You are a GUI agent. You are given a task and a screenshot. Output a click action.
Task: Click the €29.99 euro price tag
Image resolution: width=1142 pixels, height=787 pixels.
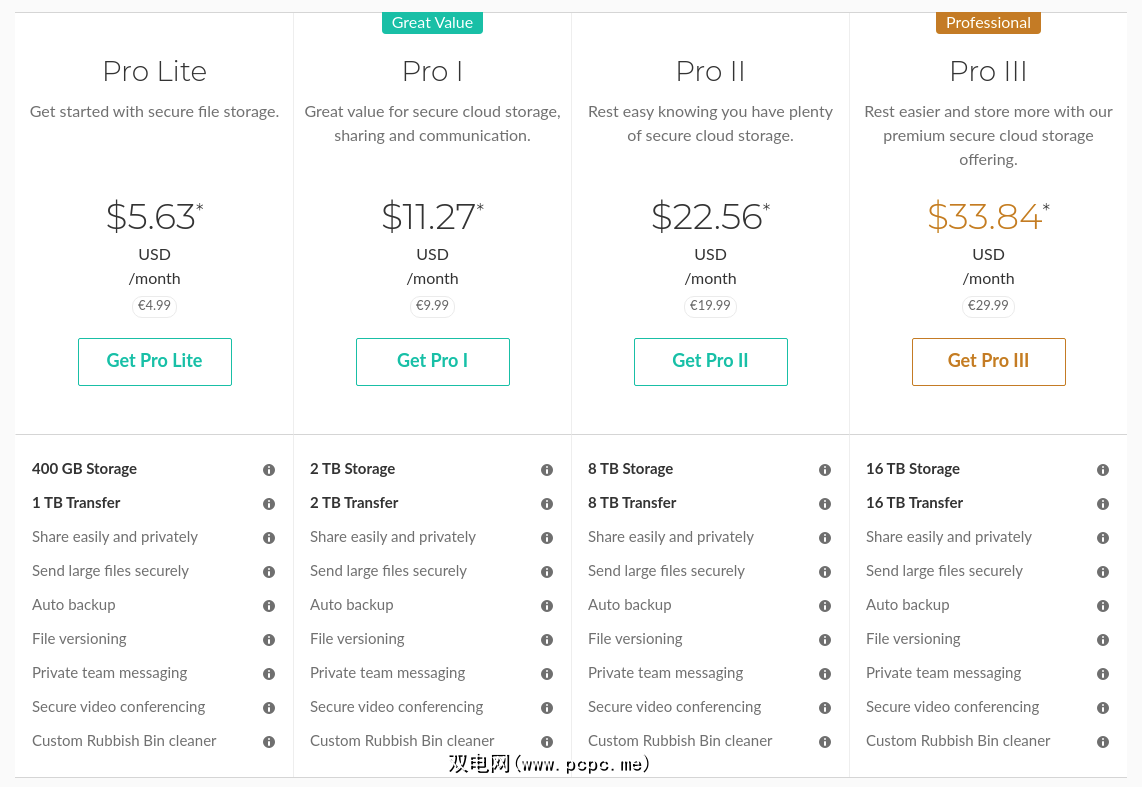(988, 306)
